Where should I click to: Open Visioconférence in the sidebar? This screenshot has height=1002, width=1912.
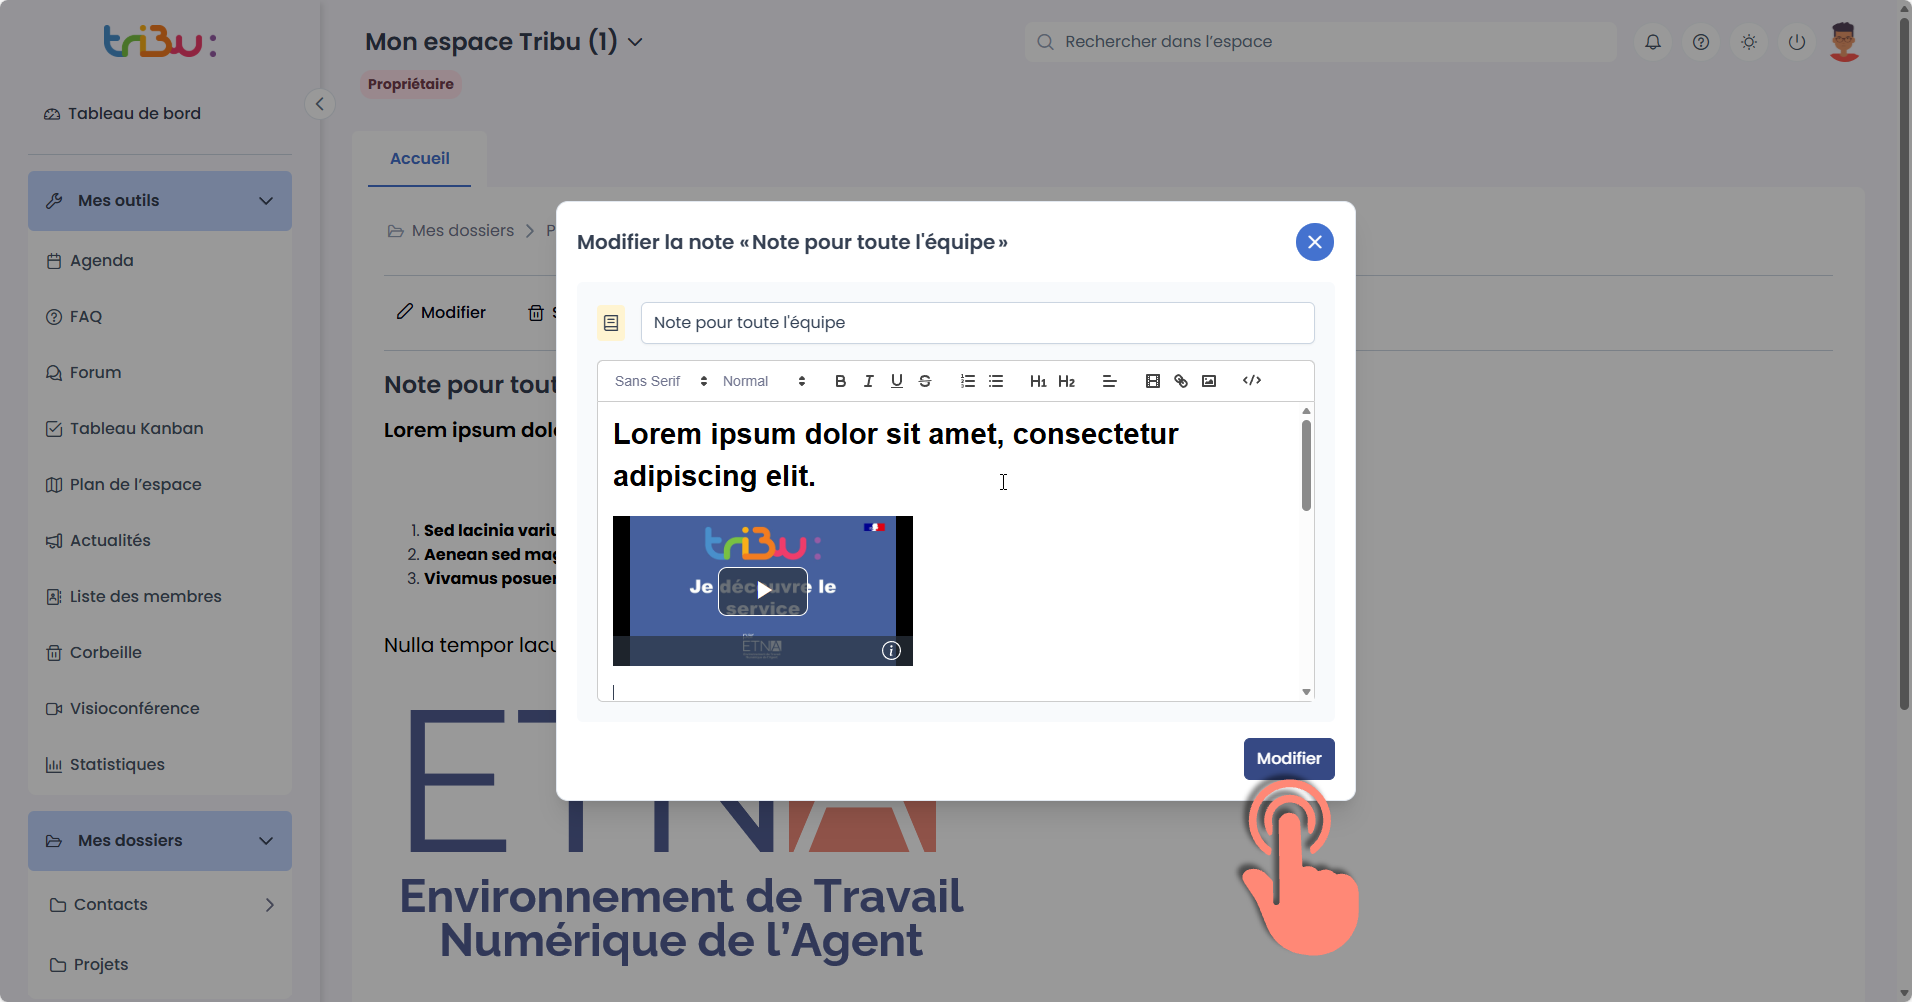[x=123, y=709]
